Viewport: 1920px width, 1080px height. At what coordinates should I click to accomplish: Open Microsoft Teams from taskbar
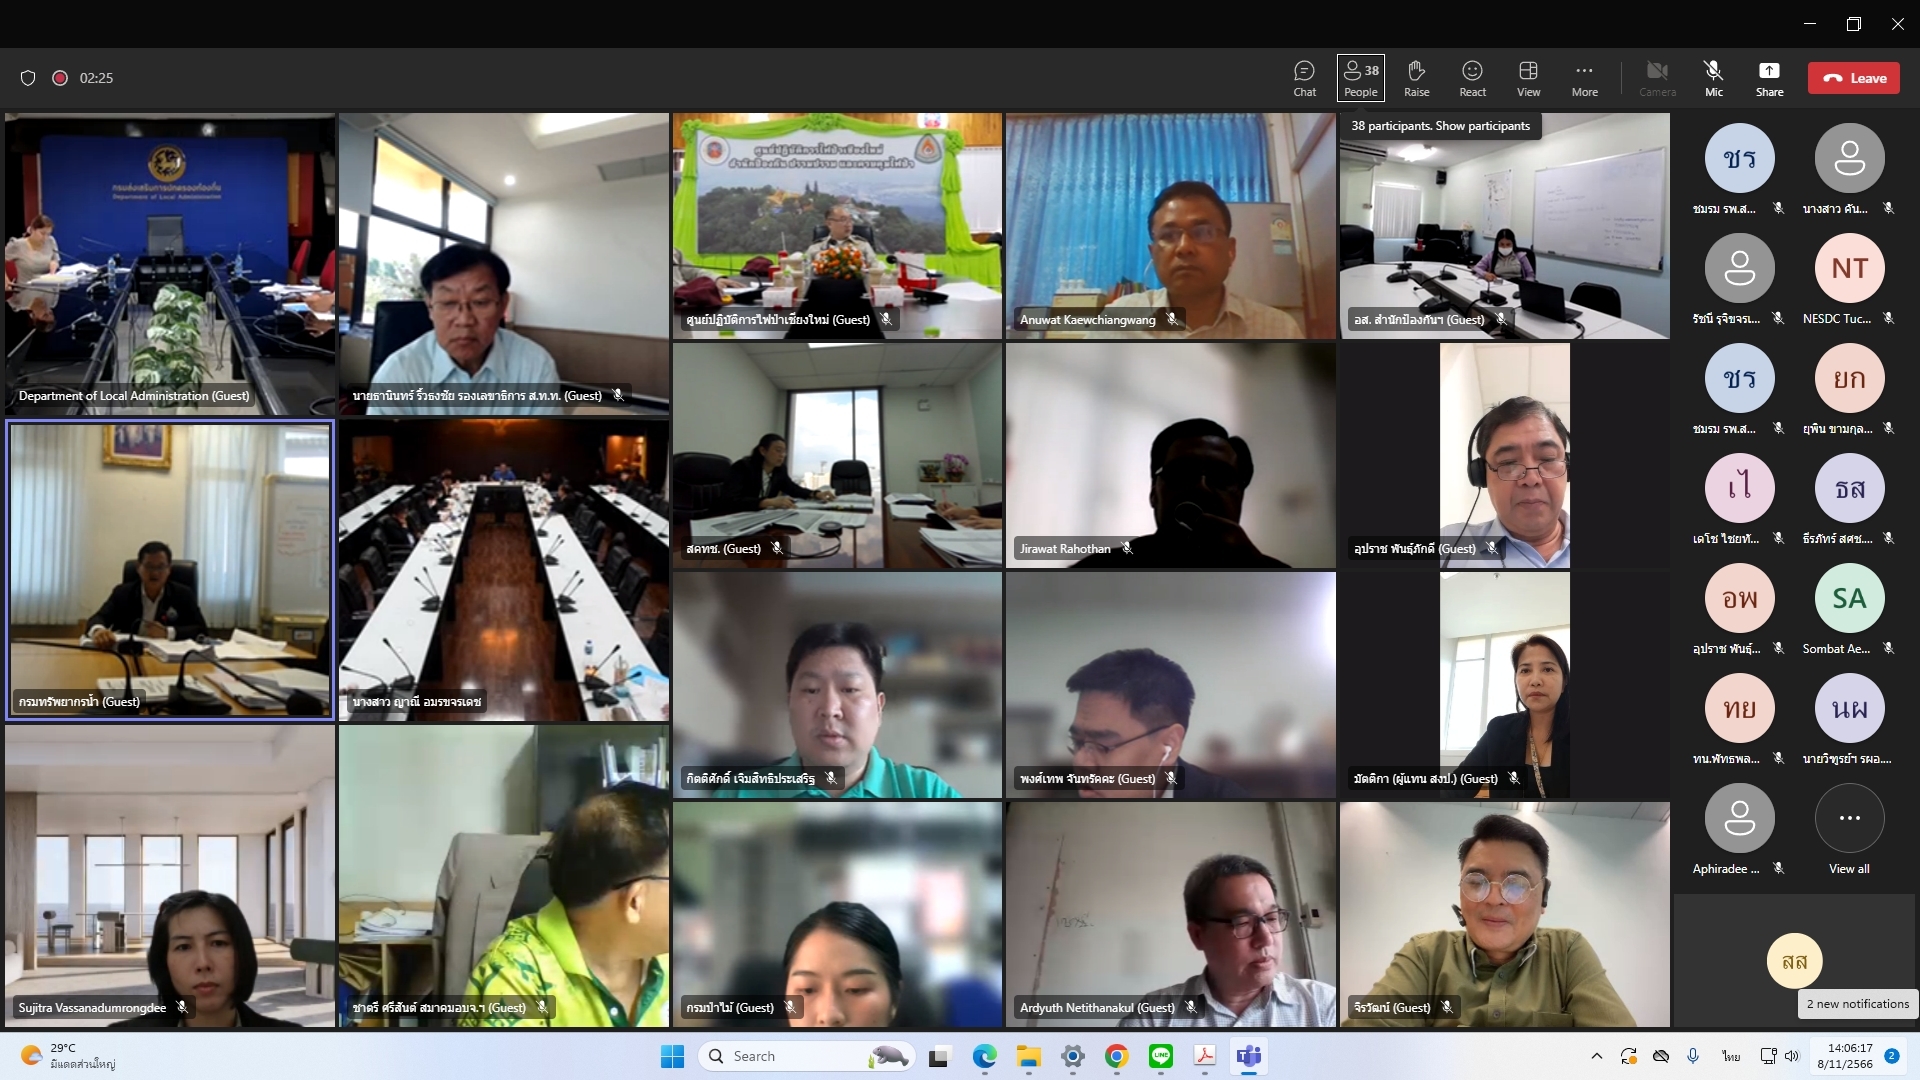[x=1248, y=1056]
